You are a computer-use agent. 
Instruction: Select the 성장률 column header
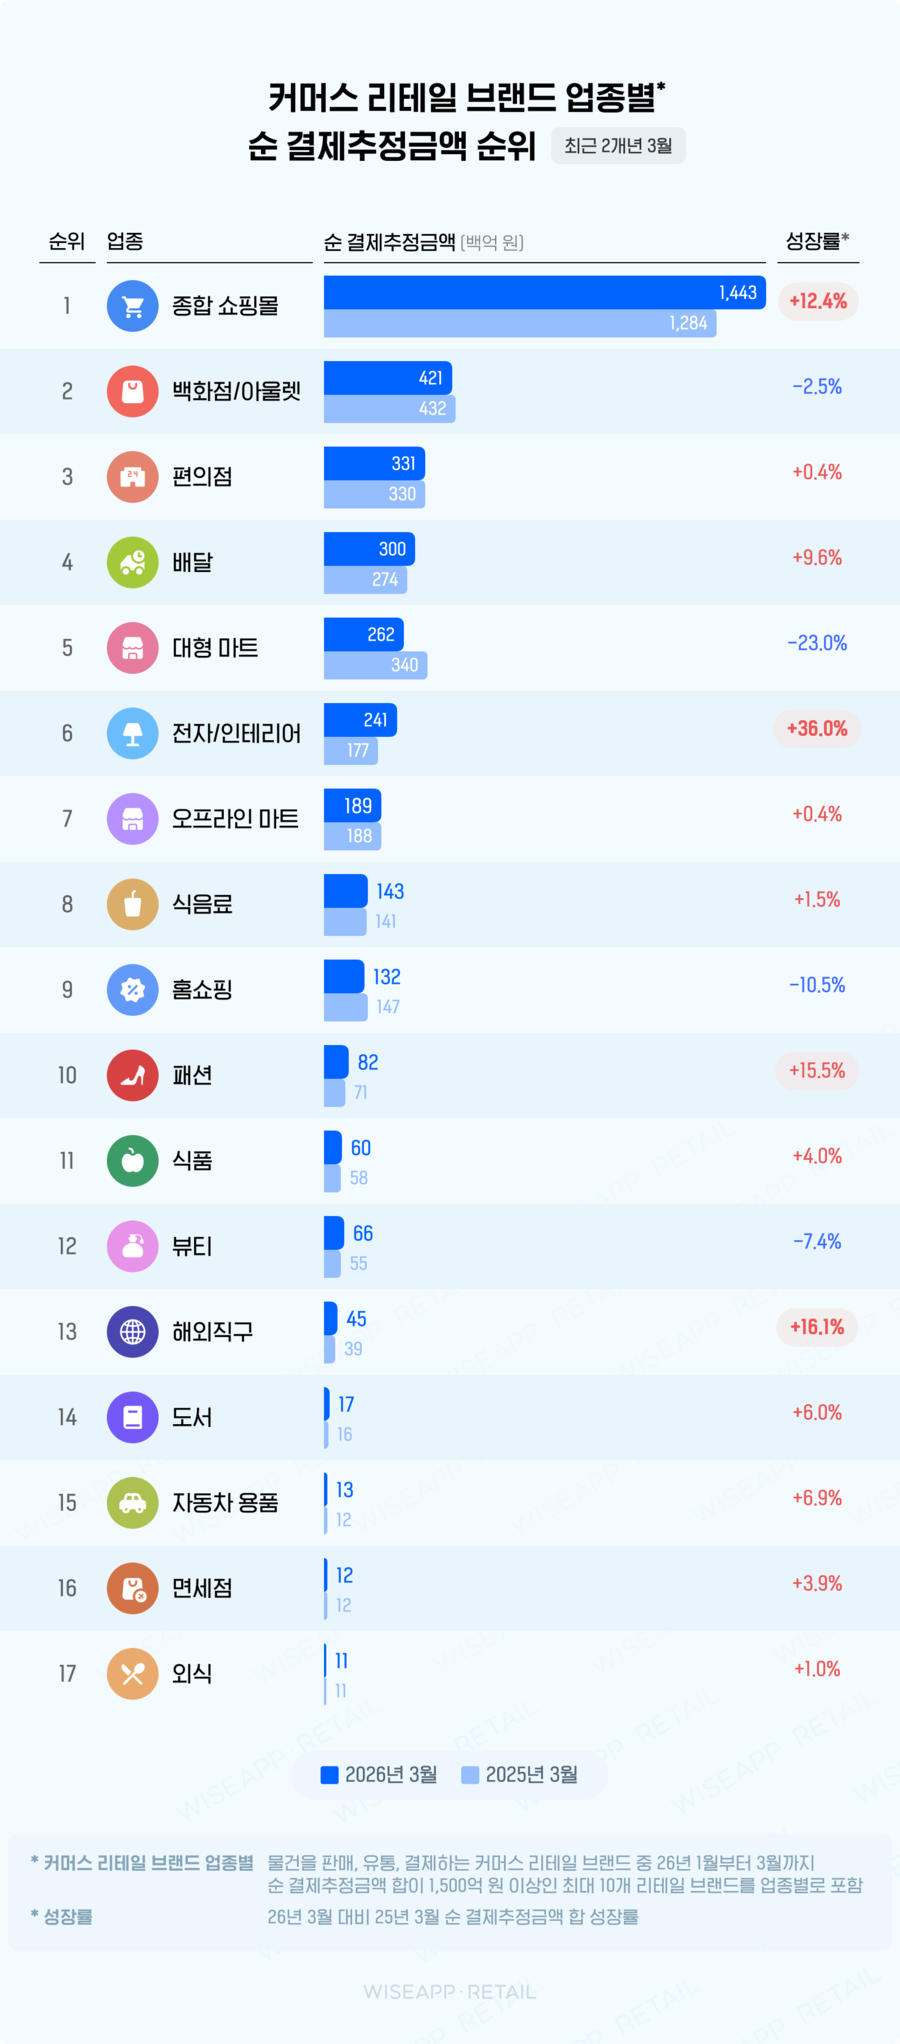pyautogui.click(x=817, y=241)
